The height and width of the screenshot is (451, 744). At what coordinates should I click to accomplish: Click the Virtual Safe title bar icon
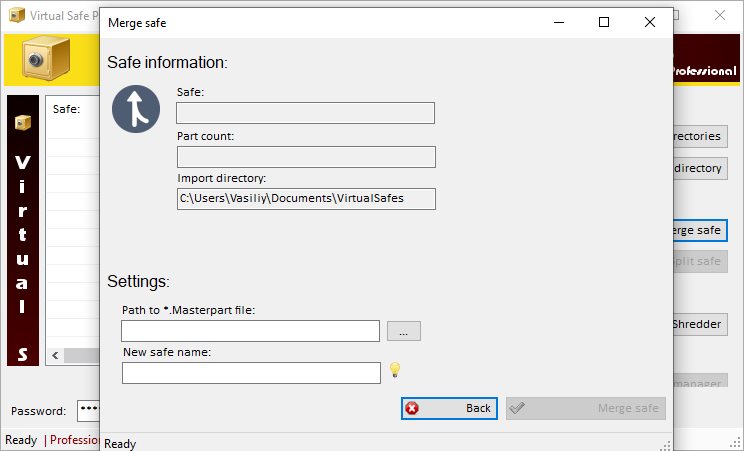click(15, 17)
